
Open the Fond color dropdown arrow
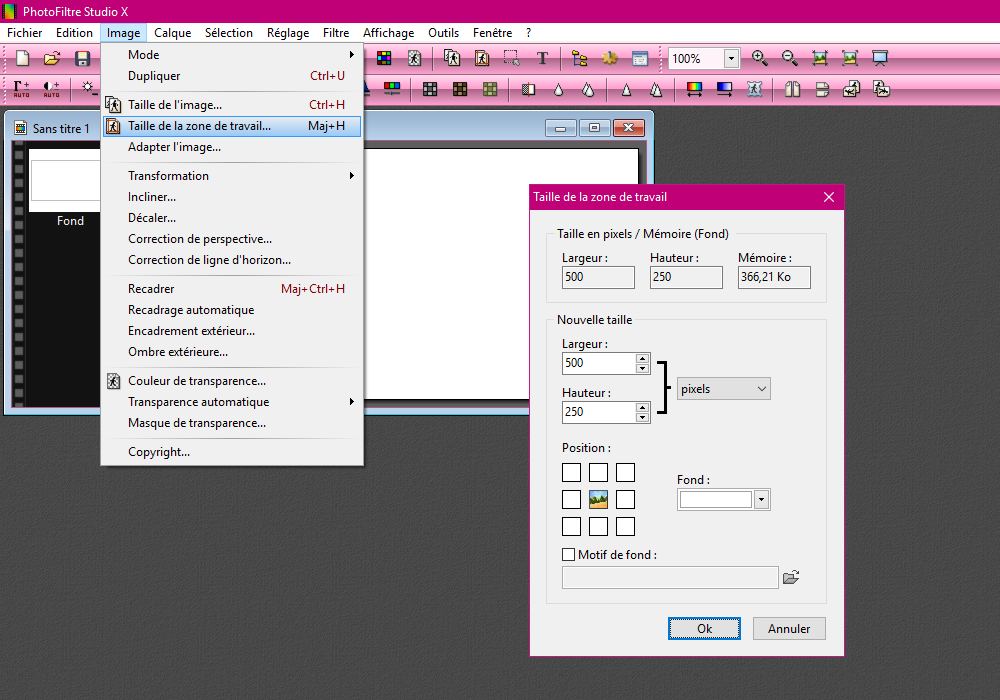761,500
